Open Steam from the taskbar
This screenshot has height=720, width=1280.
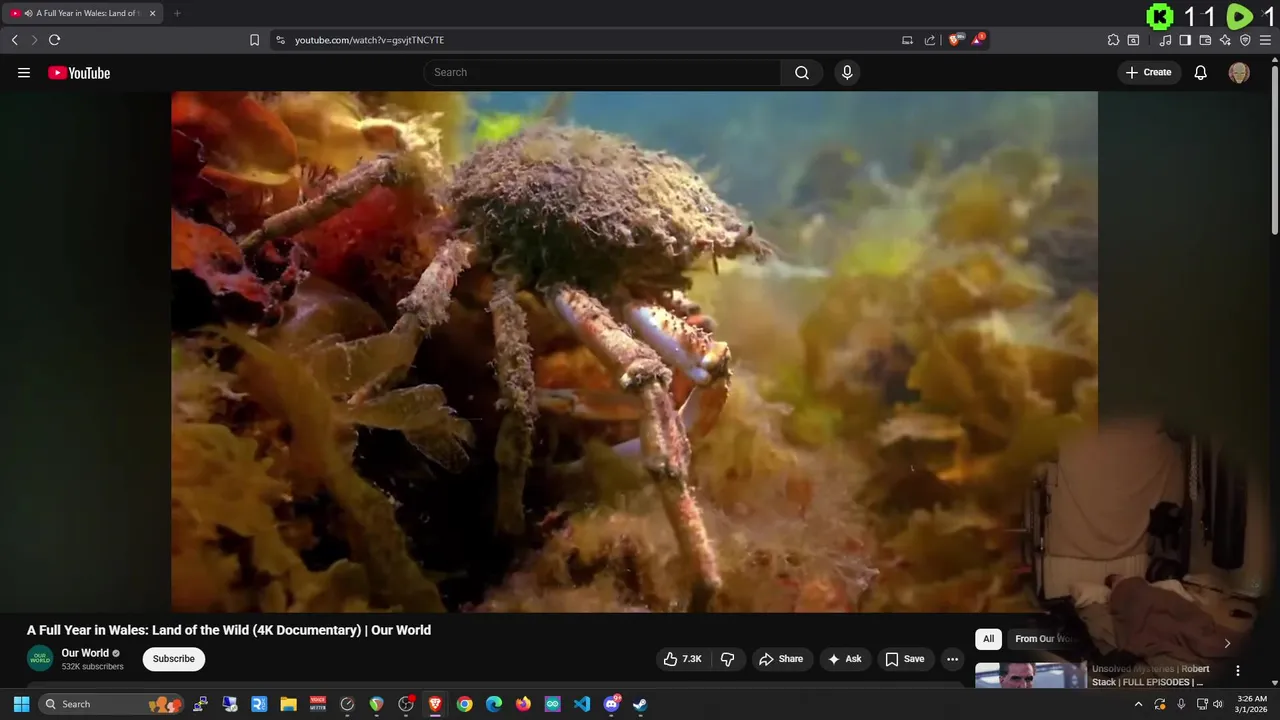click(640, 704)
